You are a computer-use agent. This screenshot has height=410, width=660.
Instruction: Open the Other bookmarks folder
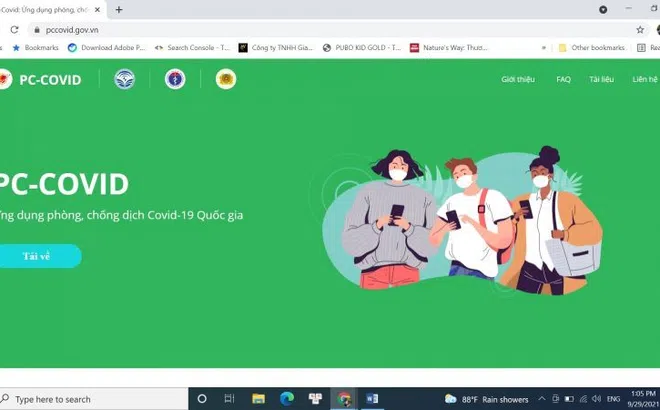click(592, 48)
